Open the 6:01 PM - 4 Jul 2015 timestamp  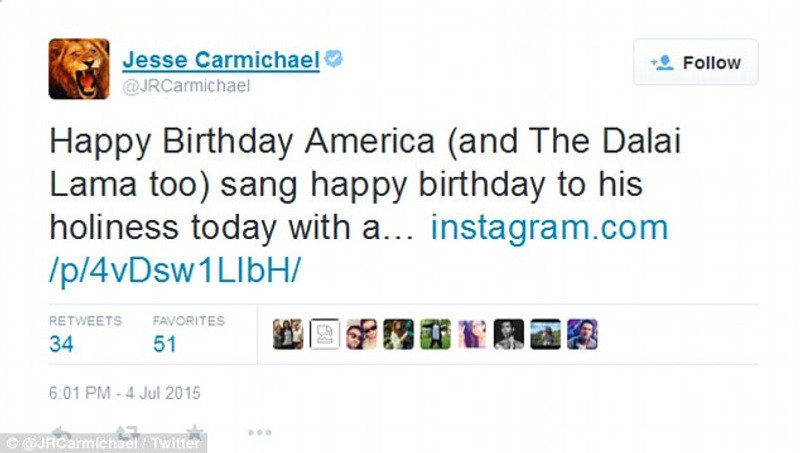tap(125, 393)
